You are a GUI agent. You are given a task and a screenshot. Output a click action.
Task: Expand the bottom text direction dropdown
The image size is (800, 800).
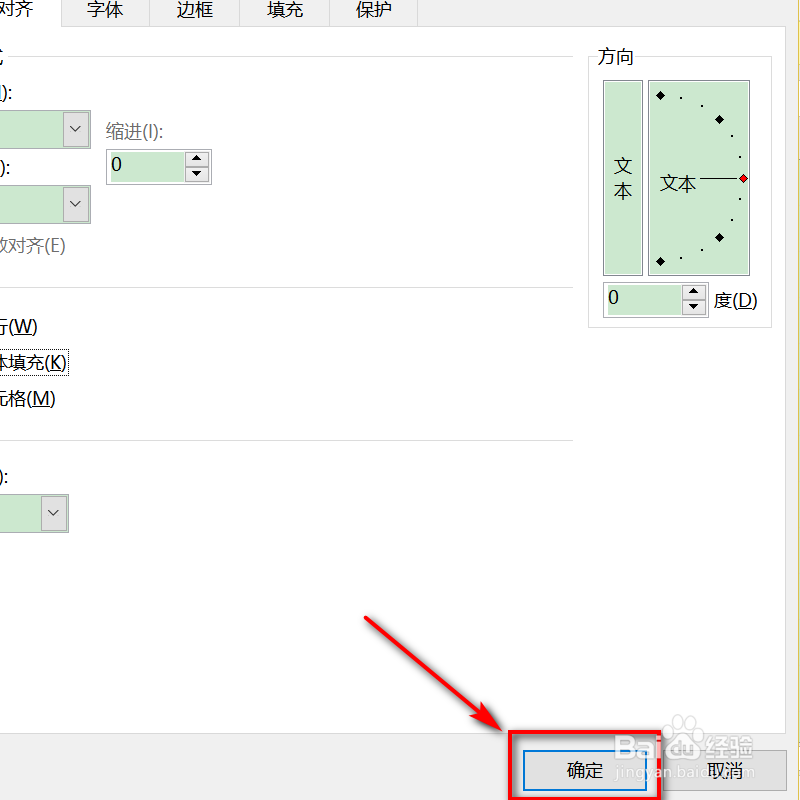coord(54,514)
